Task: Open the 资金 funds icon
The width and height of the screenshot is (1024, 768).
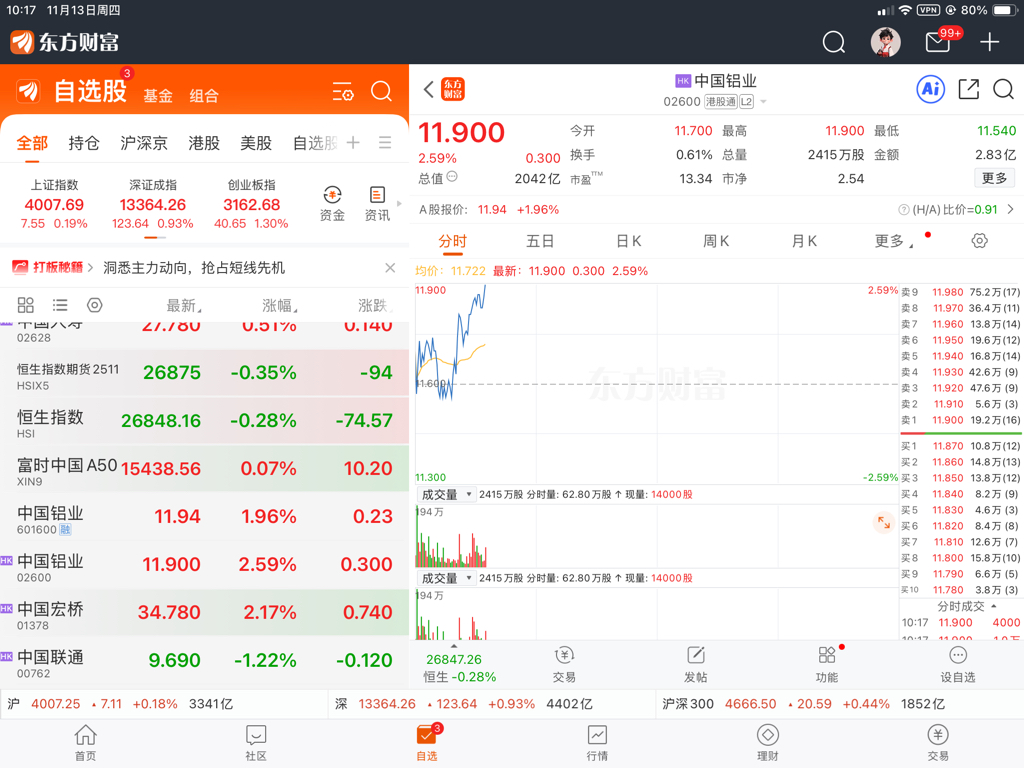Action: click(x=332, y=204)
